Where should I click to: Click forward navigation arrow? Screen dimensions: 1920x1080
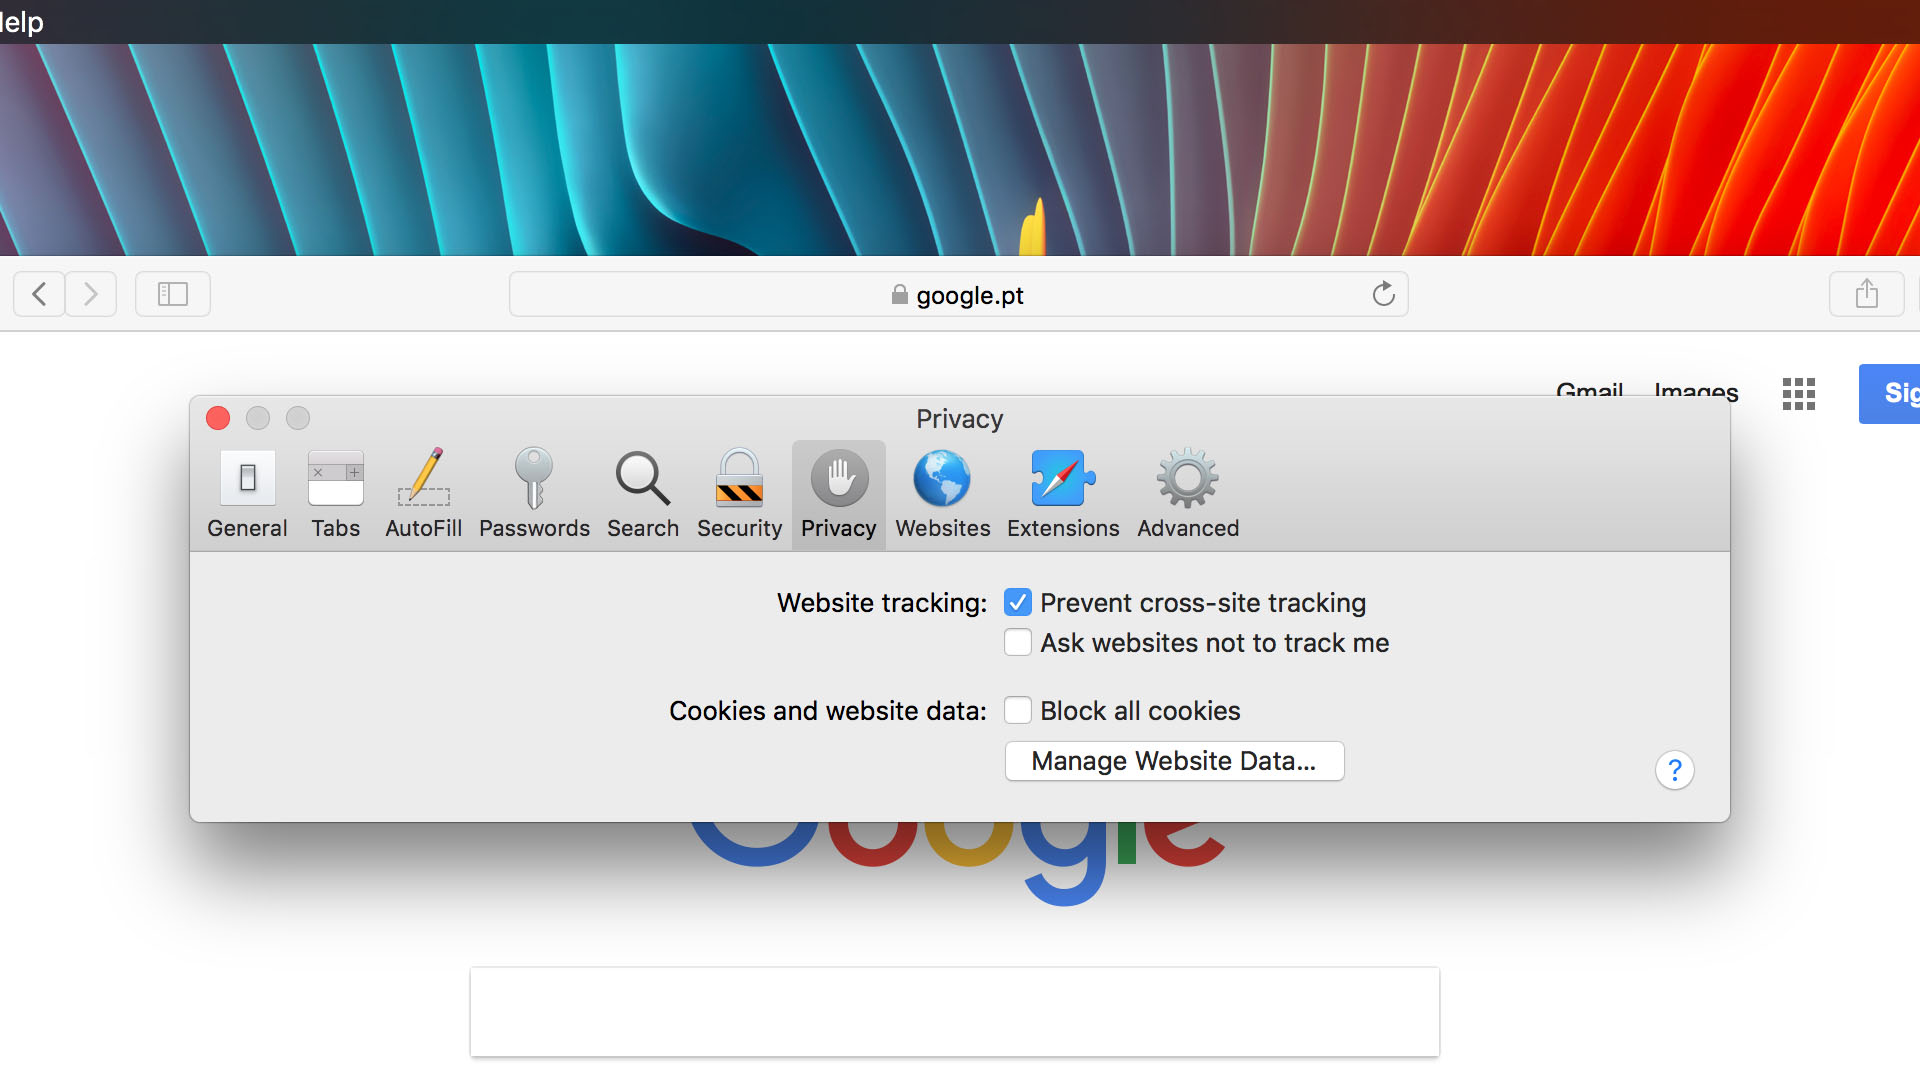(91, 293)
